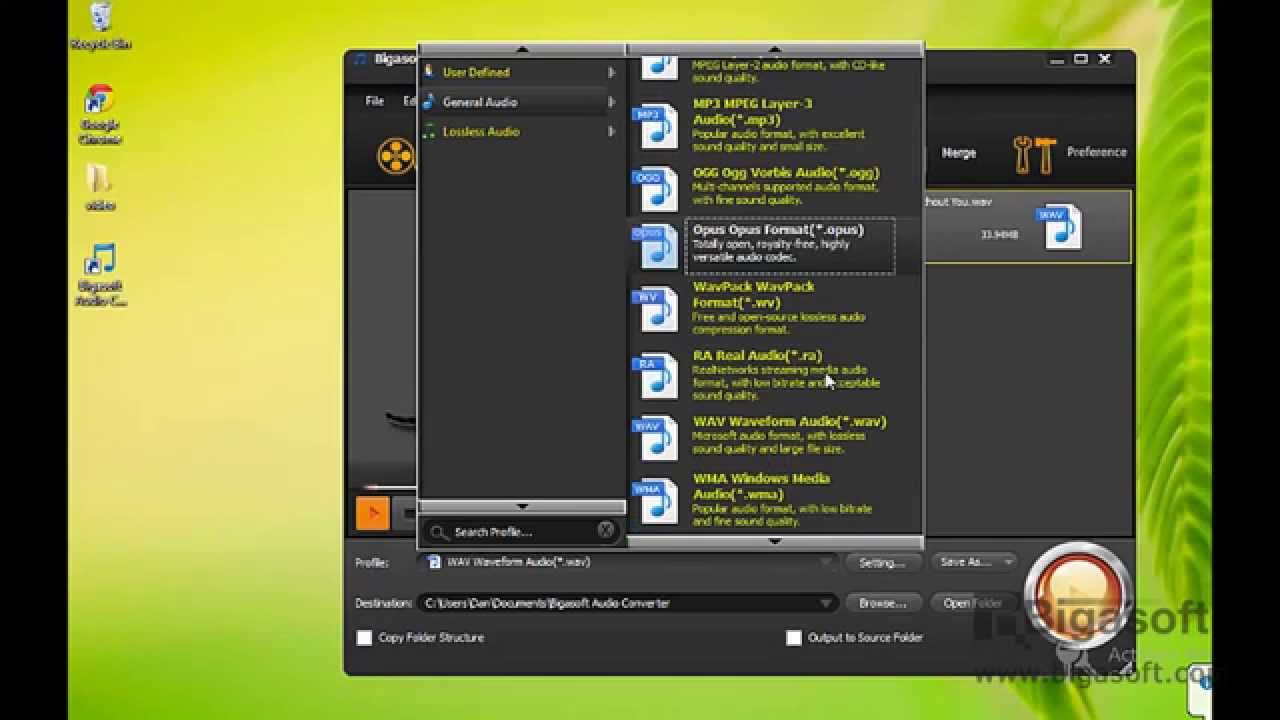Click the WAV icon on loaded file row
Image resolution: width=1280 pixels, height=720 pixels.
(x=1060, y=226)
